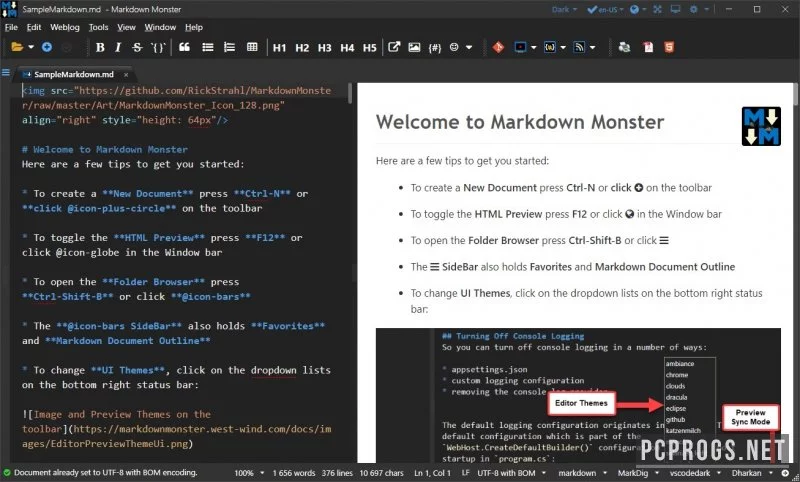This screenshot has height=482, width=800.
Task: Open the Weblog menu
Action: (x=64, y=27)
